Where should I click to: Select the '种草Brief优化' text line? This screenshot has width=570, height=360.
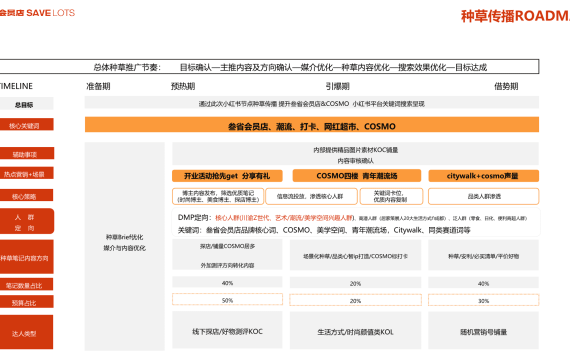pos(124,237)
